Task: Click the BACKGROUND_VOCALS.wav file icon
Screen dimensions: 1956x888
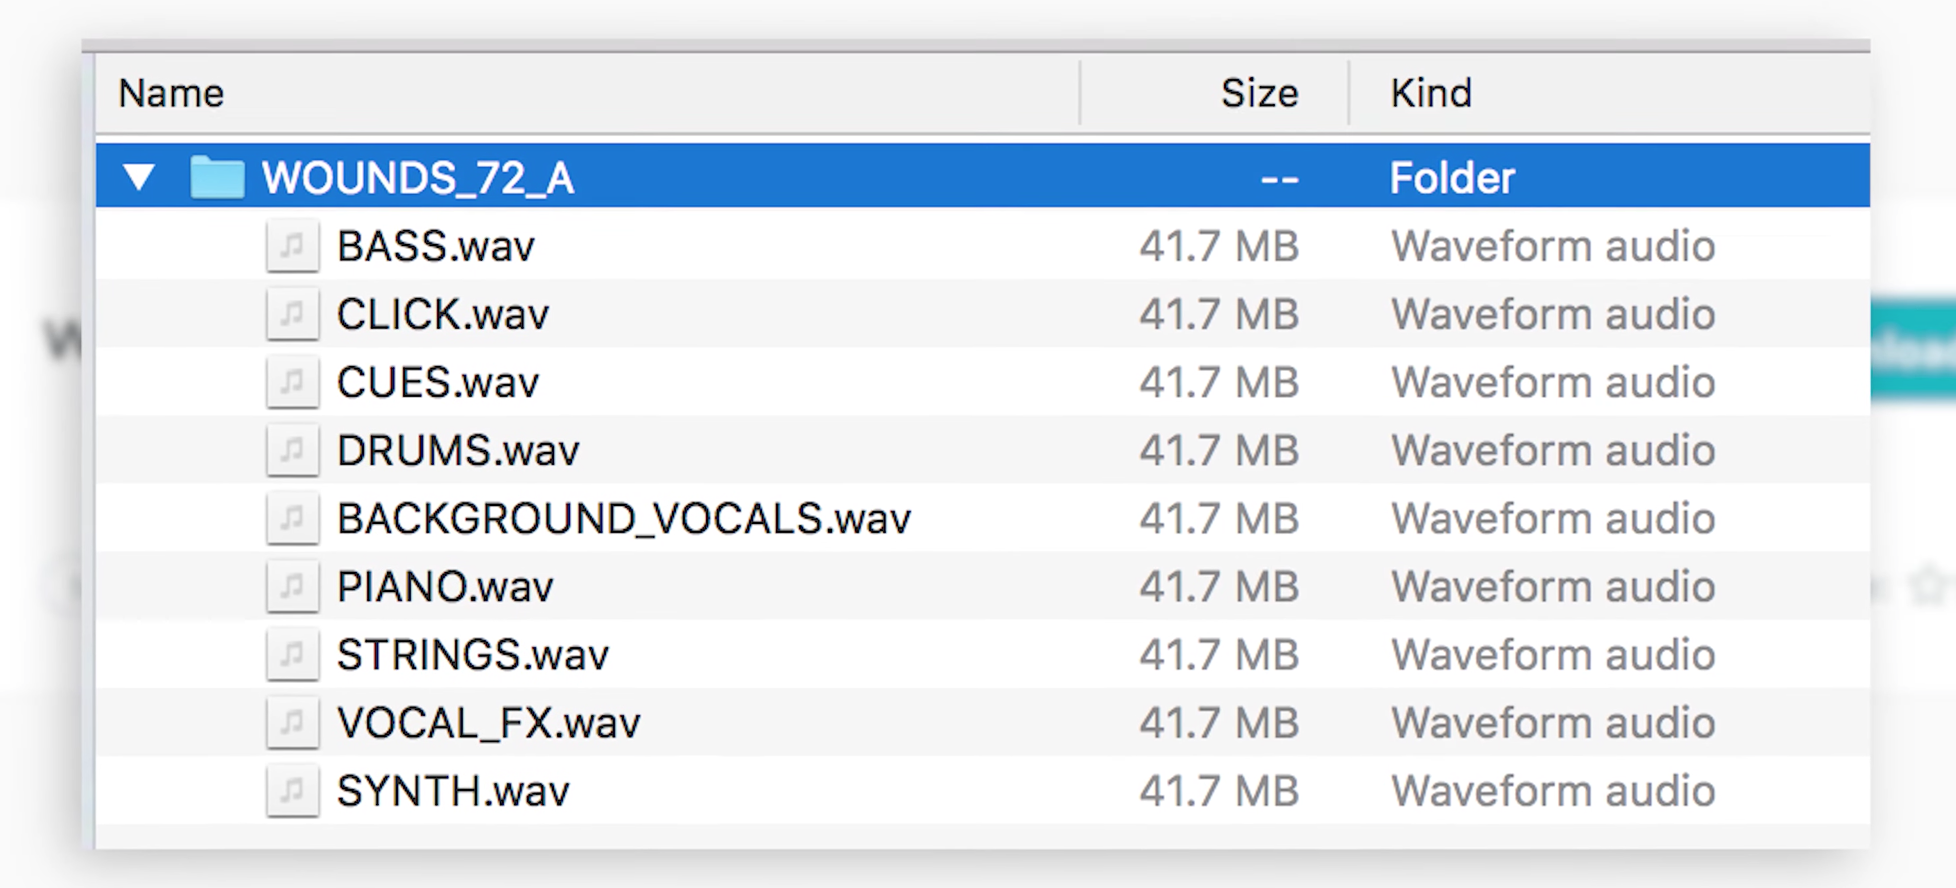Action: pyautogui.click(x=292, y=518)
